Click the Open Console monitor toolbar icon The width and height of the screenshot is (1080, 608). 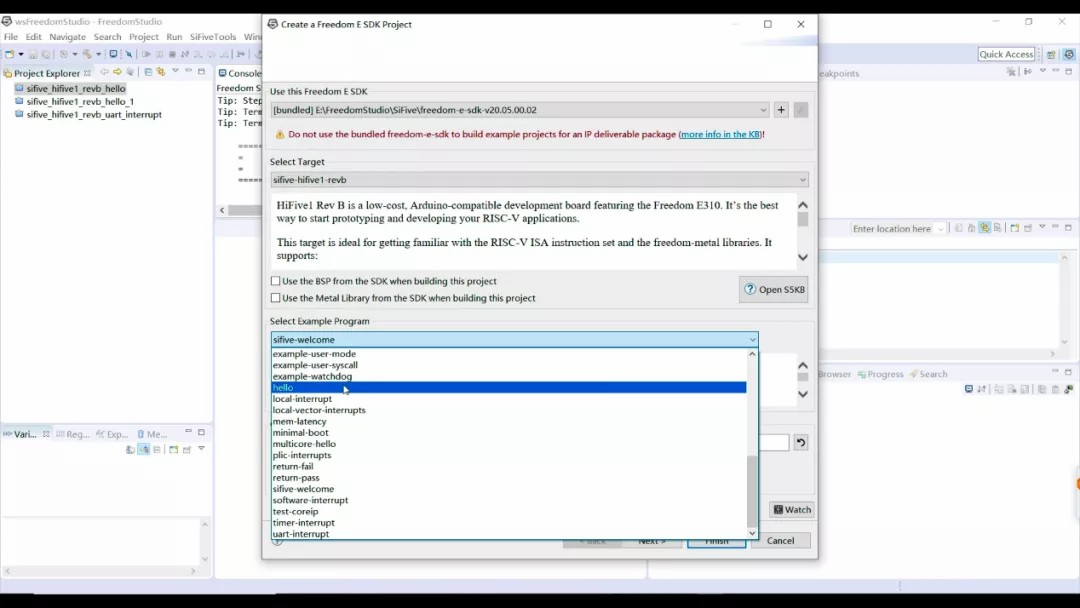click(x=113, y=54)
